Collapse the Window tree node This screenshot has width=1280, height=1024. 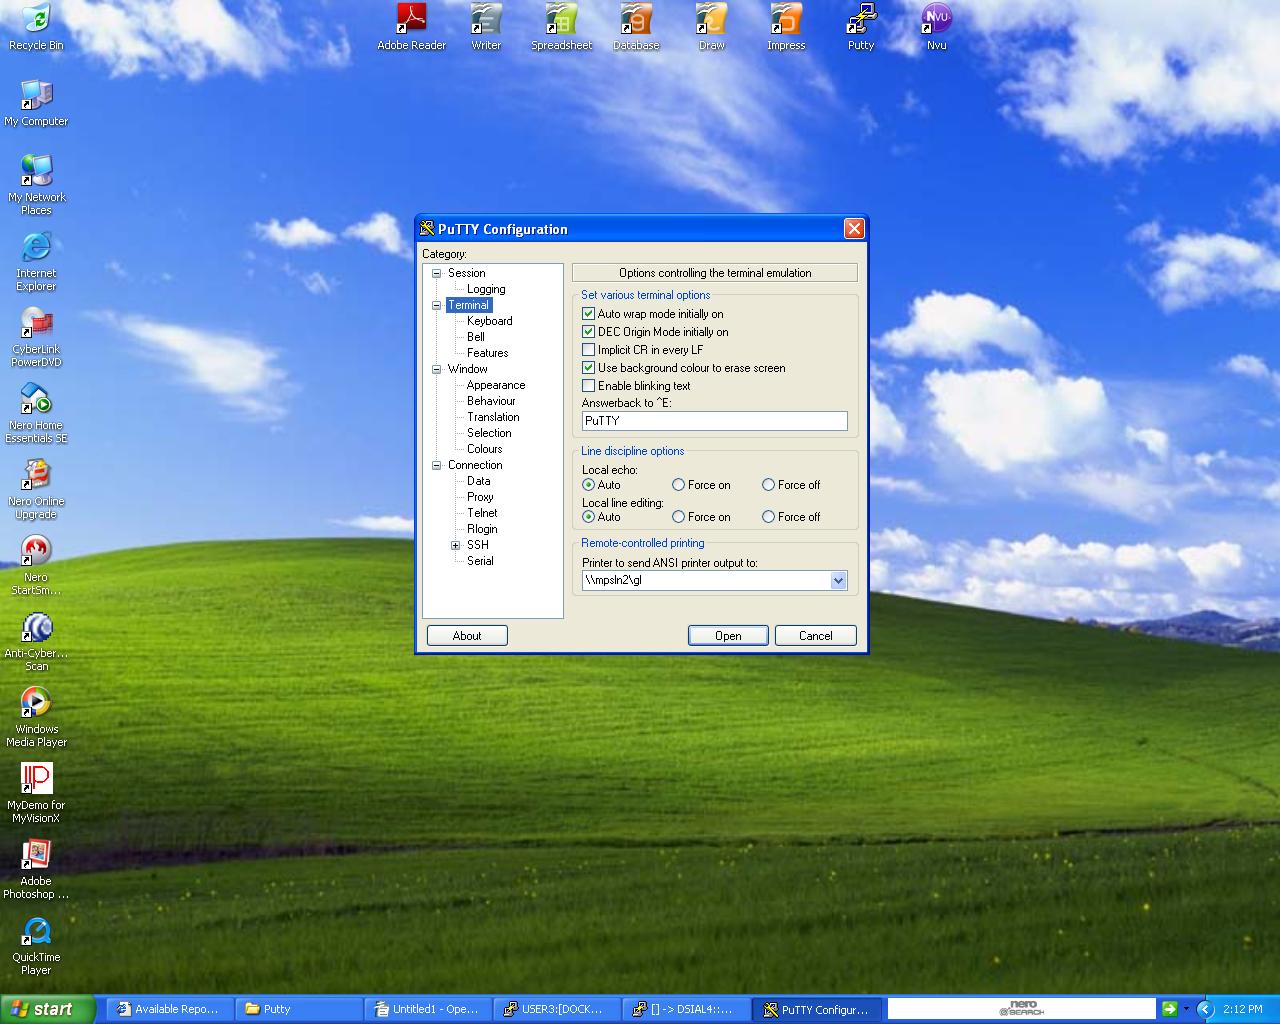tap(436, 369)
